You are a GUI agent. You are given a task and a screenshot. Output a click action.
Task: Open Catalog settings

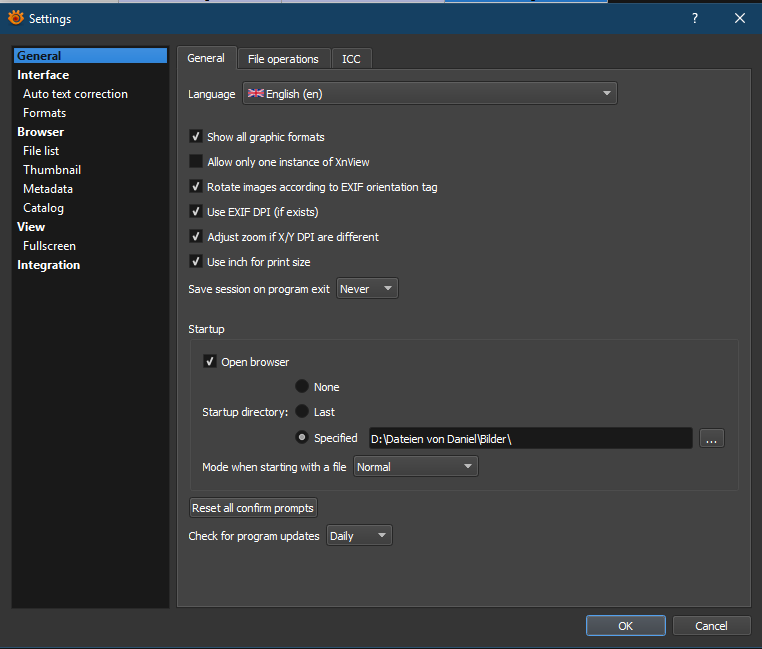click(x=44, y=208)
